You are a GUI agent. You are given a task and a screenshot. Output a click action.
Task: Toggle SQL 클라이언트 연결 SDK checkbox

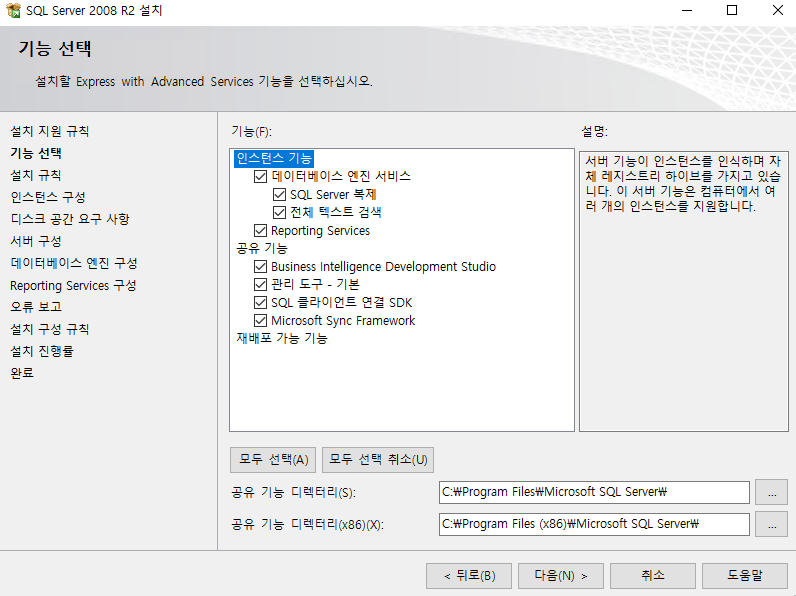(x=260, y=303)
